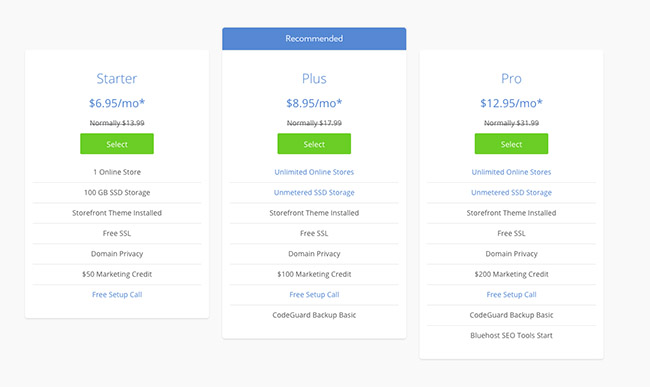The image size is (650, 387).
Task: Open Free Setup Call link in Pro
Action: [511, 295]
